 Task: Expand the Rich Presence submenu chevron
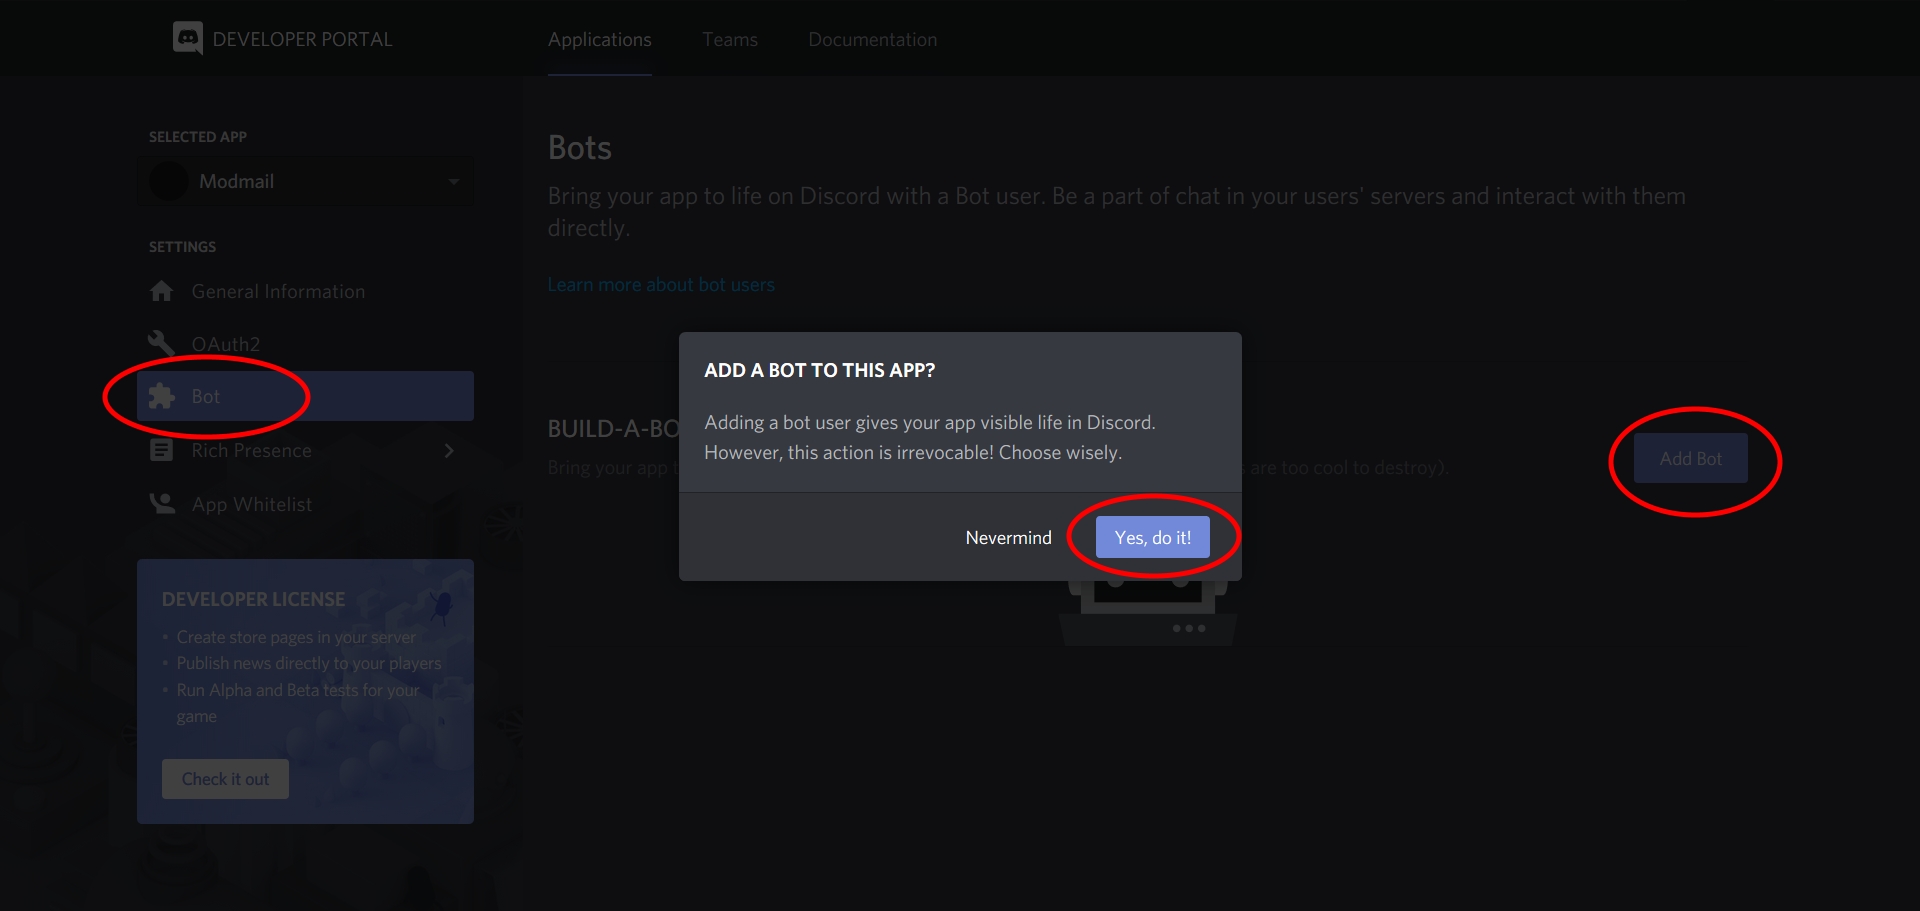click(x=449, y=451)
